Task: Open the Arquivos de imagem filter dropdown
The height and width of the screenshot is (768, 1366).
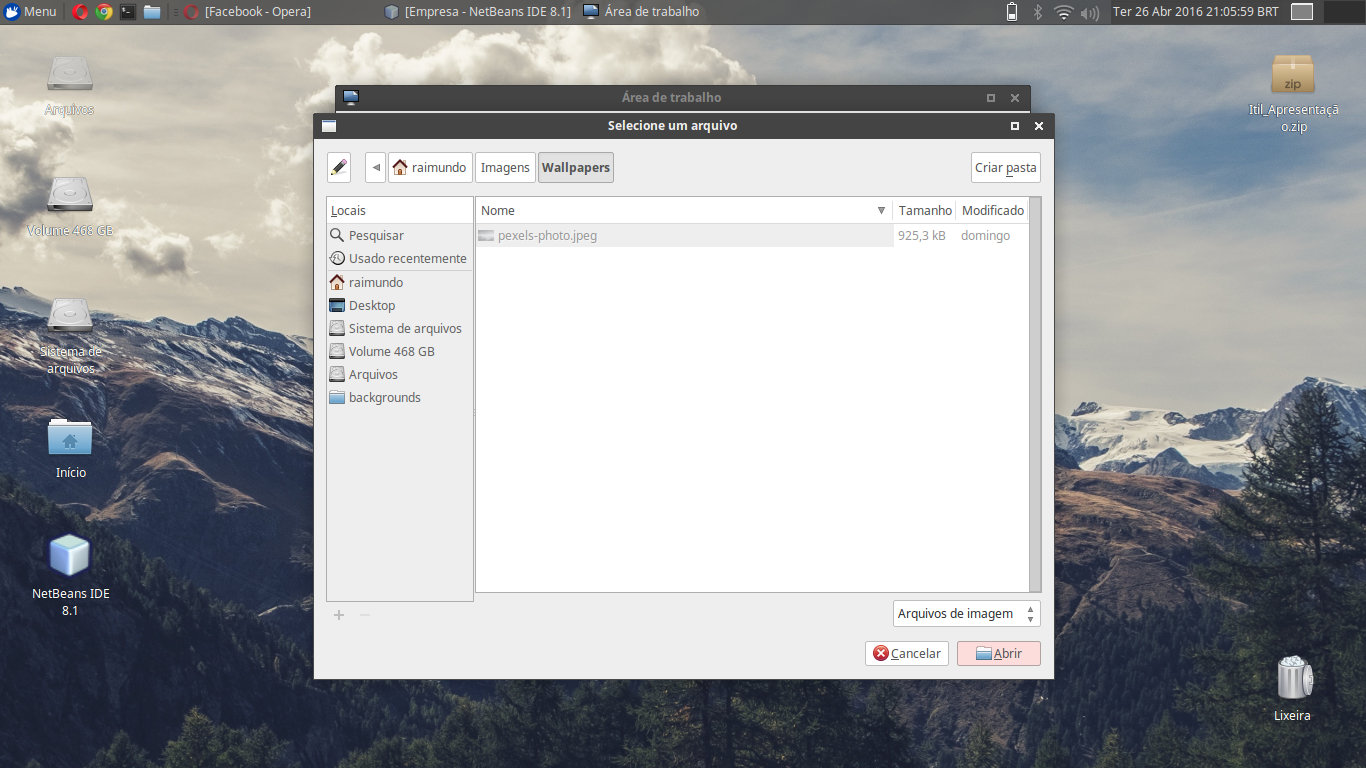Action: coord(966,614)
